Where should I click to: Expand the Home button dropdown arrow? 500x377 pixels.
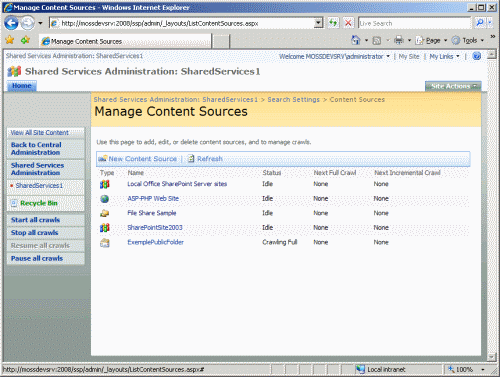coord(366,41)
